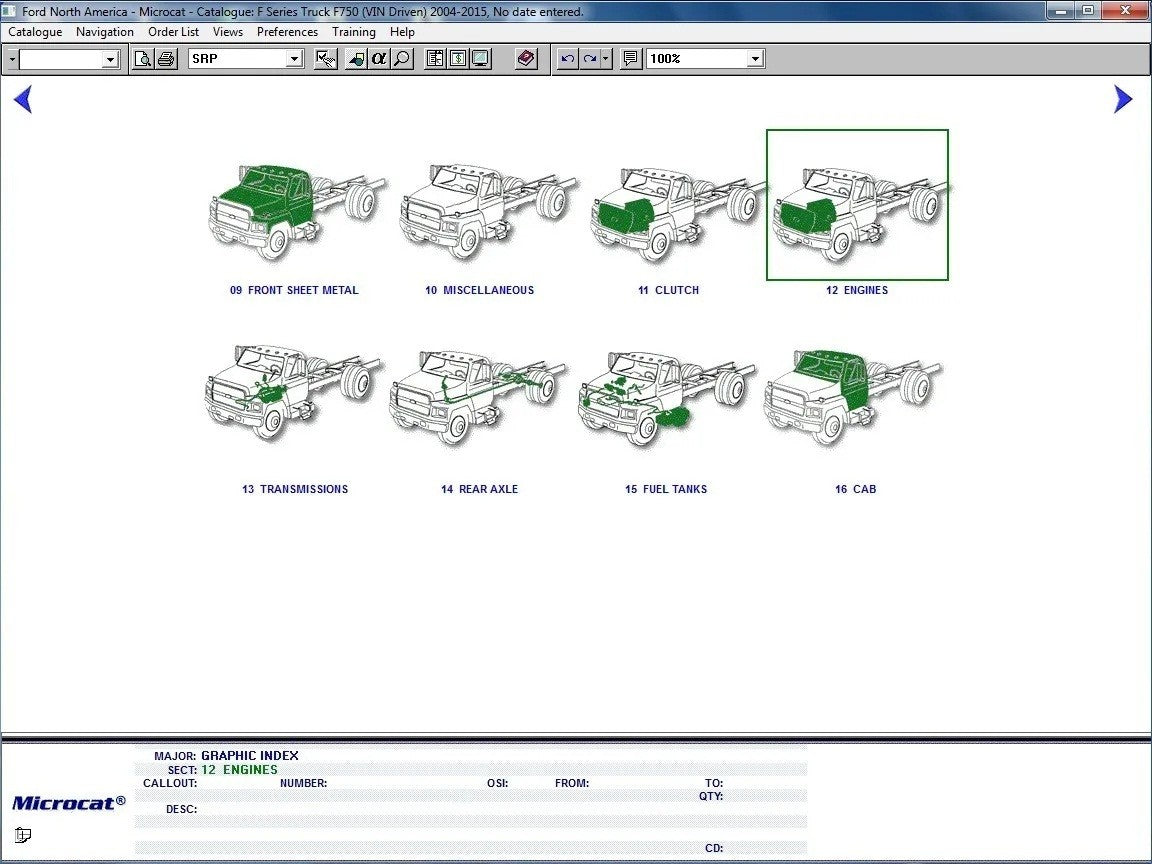Click the alpha symbol search icon
The width and height of the screenshot is (1152, 864).
click(x=379, y=59)
